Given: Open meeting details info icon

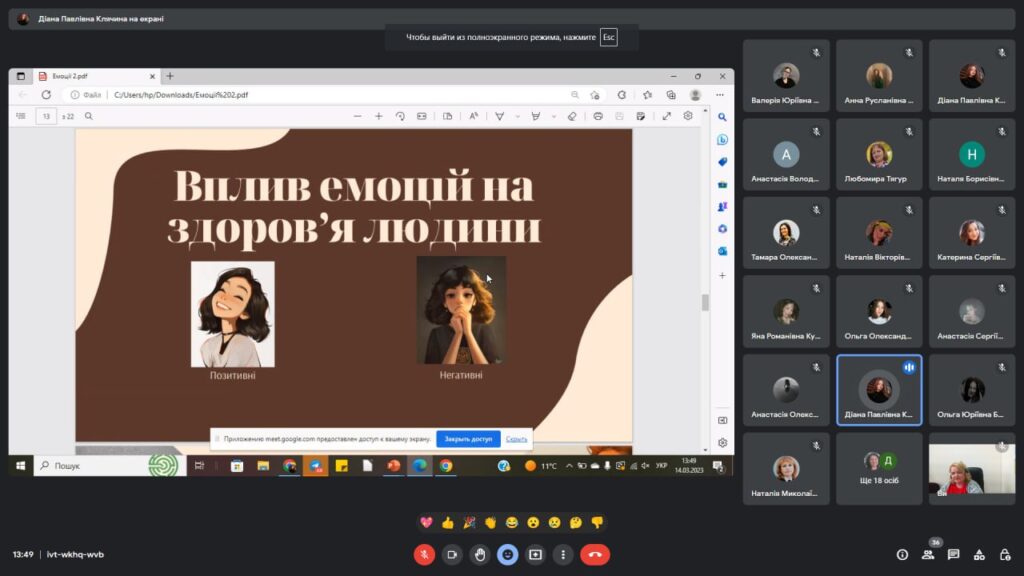Looking at the screenshot, I should point(902,554).
